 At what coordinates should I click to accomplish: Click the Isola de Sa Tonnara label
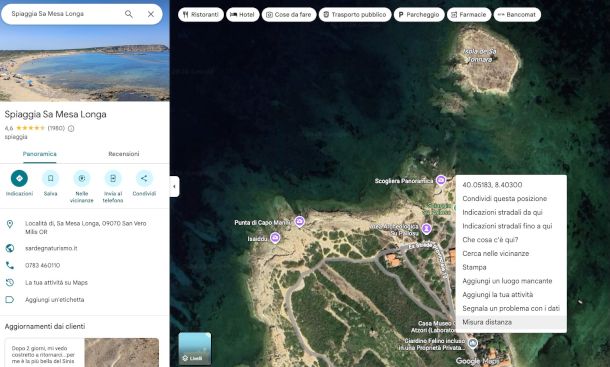(x=480, y=55)
